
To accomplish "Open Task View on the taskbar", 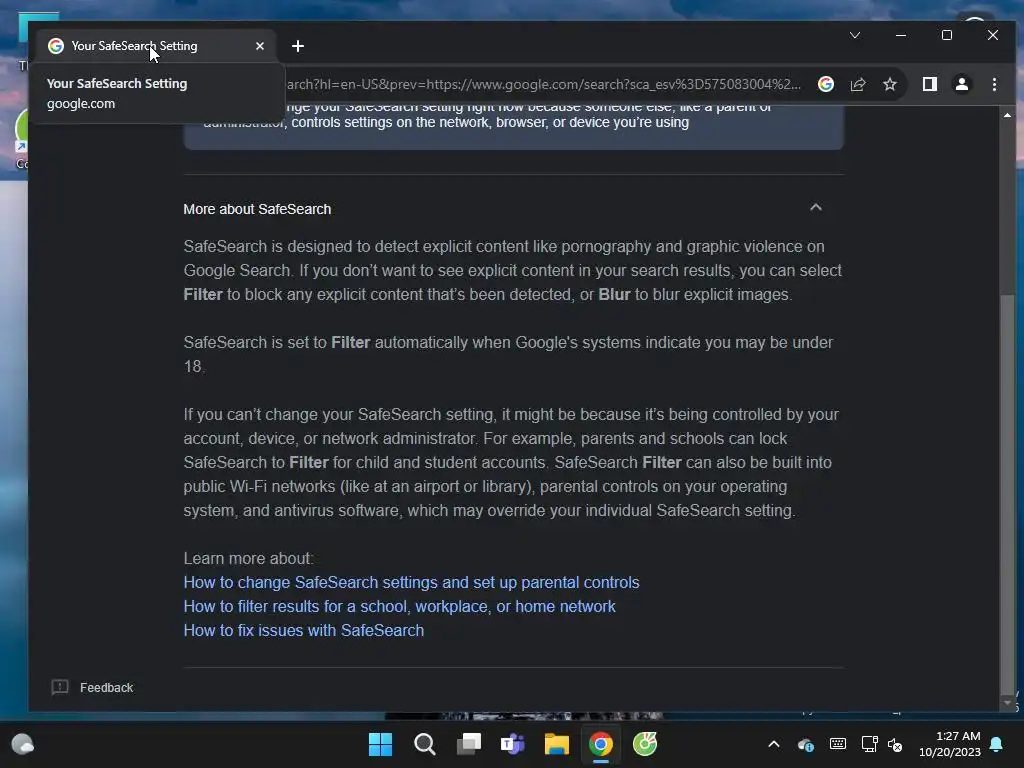I will pos(469,744).
